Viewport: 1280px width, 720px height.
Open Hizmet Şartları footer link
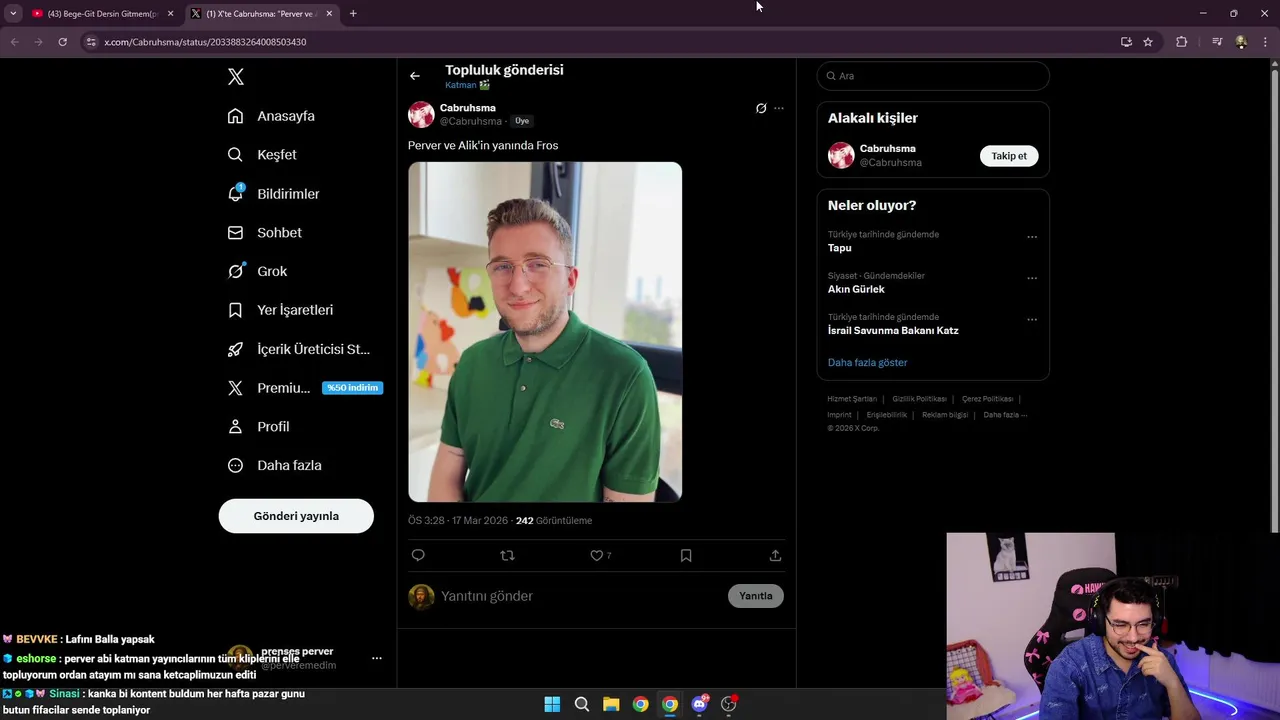coord(852,399)
